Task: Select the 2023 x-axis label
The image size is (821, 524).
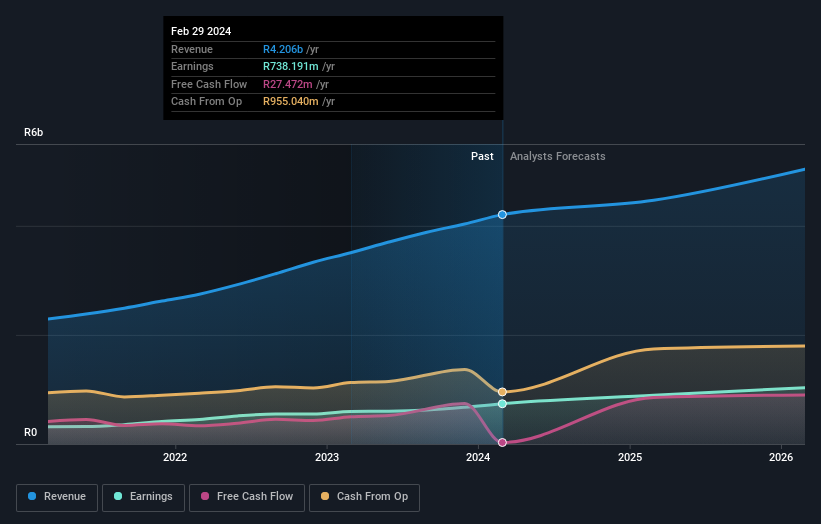Action: pos(327,457)
